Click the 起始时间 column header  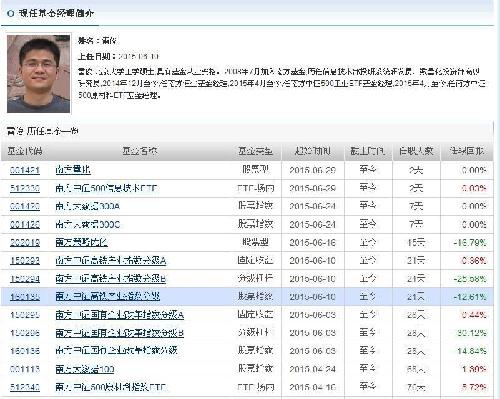(x=313, y=151)
